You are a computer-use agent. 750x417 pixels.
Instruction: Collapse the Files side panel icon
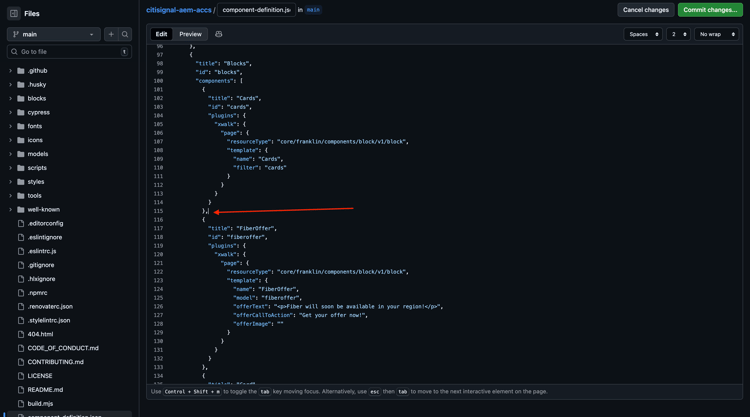14,13
